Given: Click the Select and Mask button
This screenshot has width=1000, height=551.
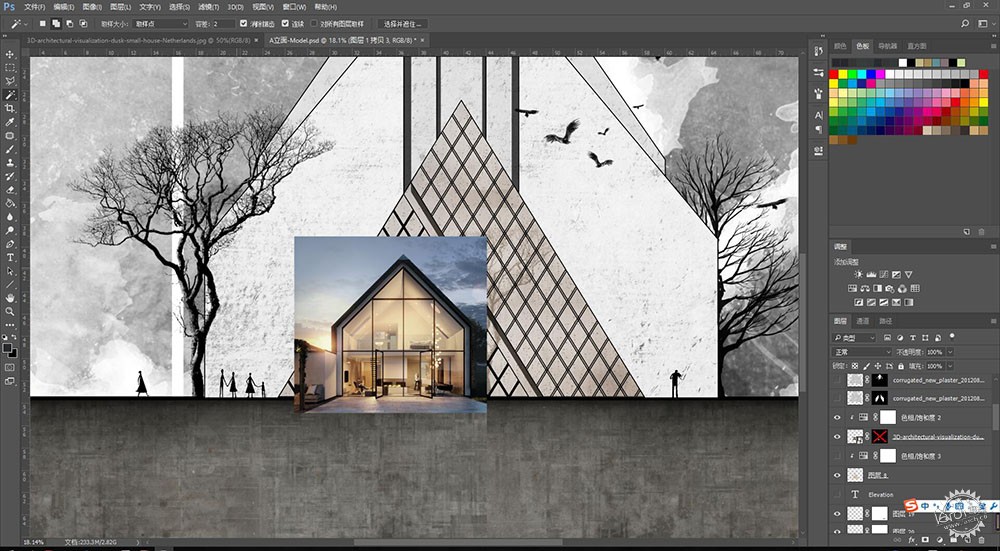Looking at the screenshot, I should [402, 24].
